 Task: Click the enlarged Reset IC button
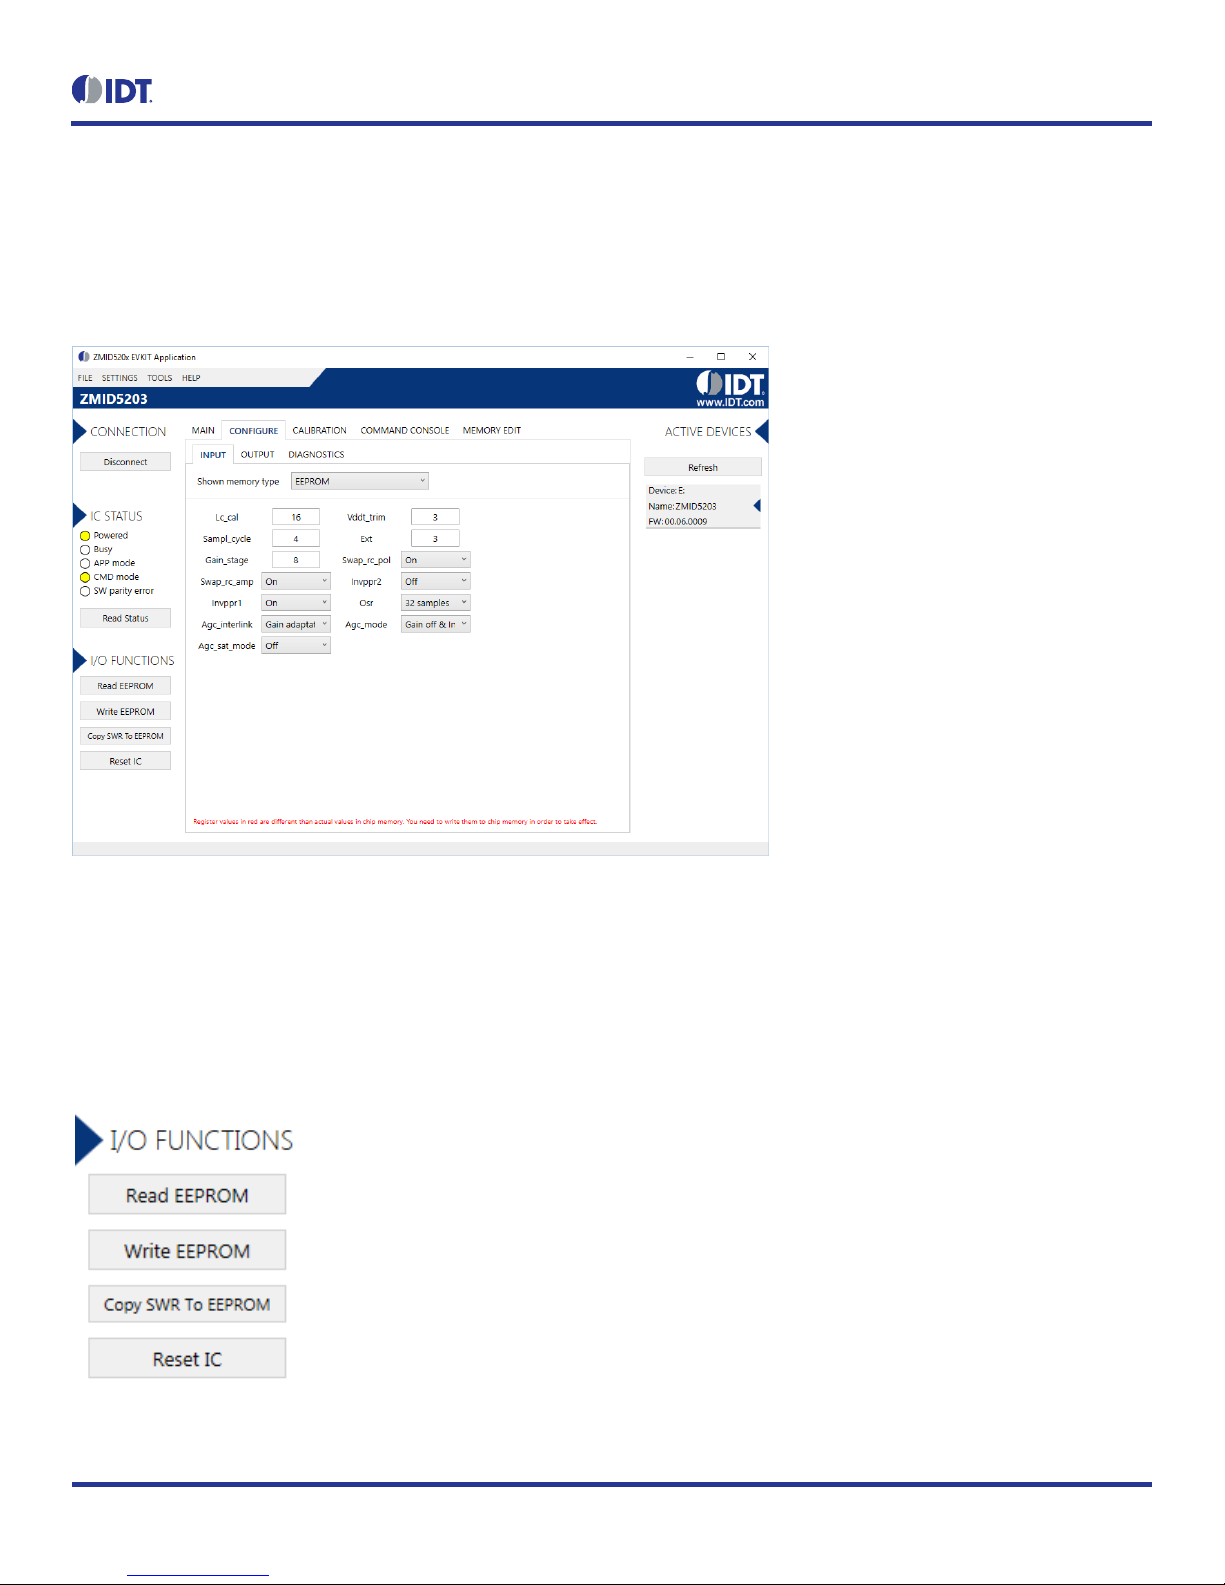187,1359
